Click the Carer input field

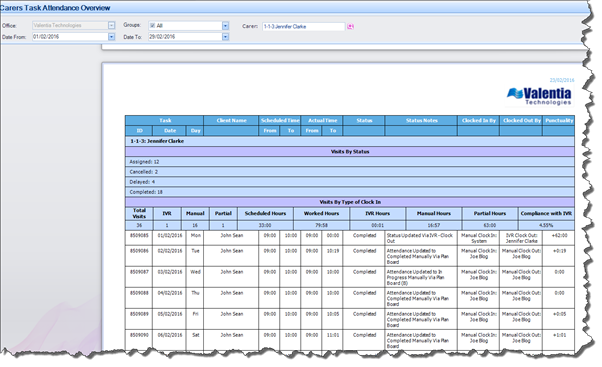point(303,26)
